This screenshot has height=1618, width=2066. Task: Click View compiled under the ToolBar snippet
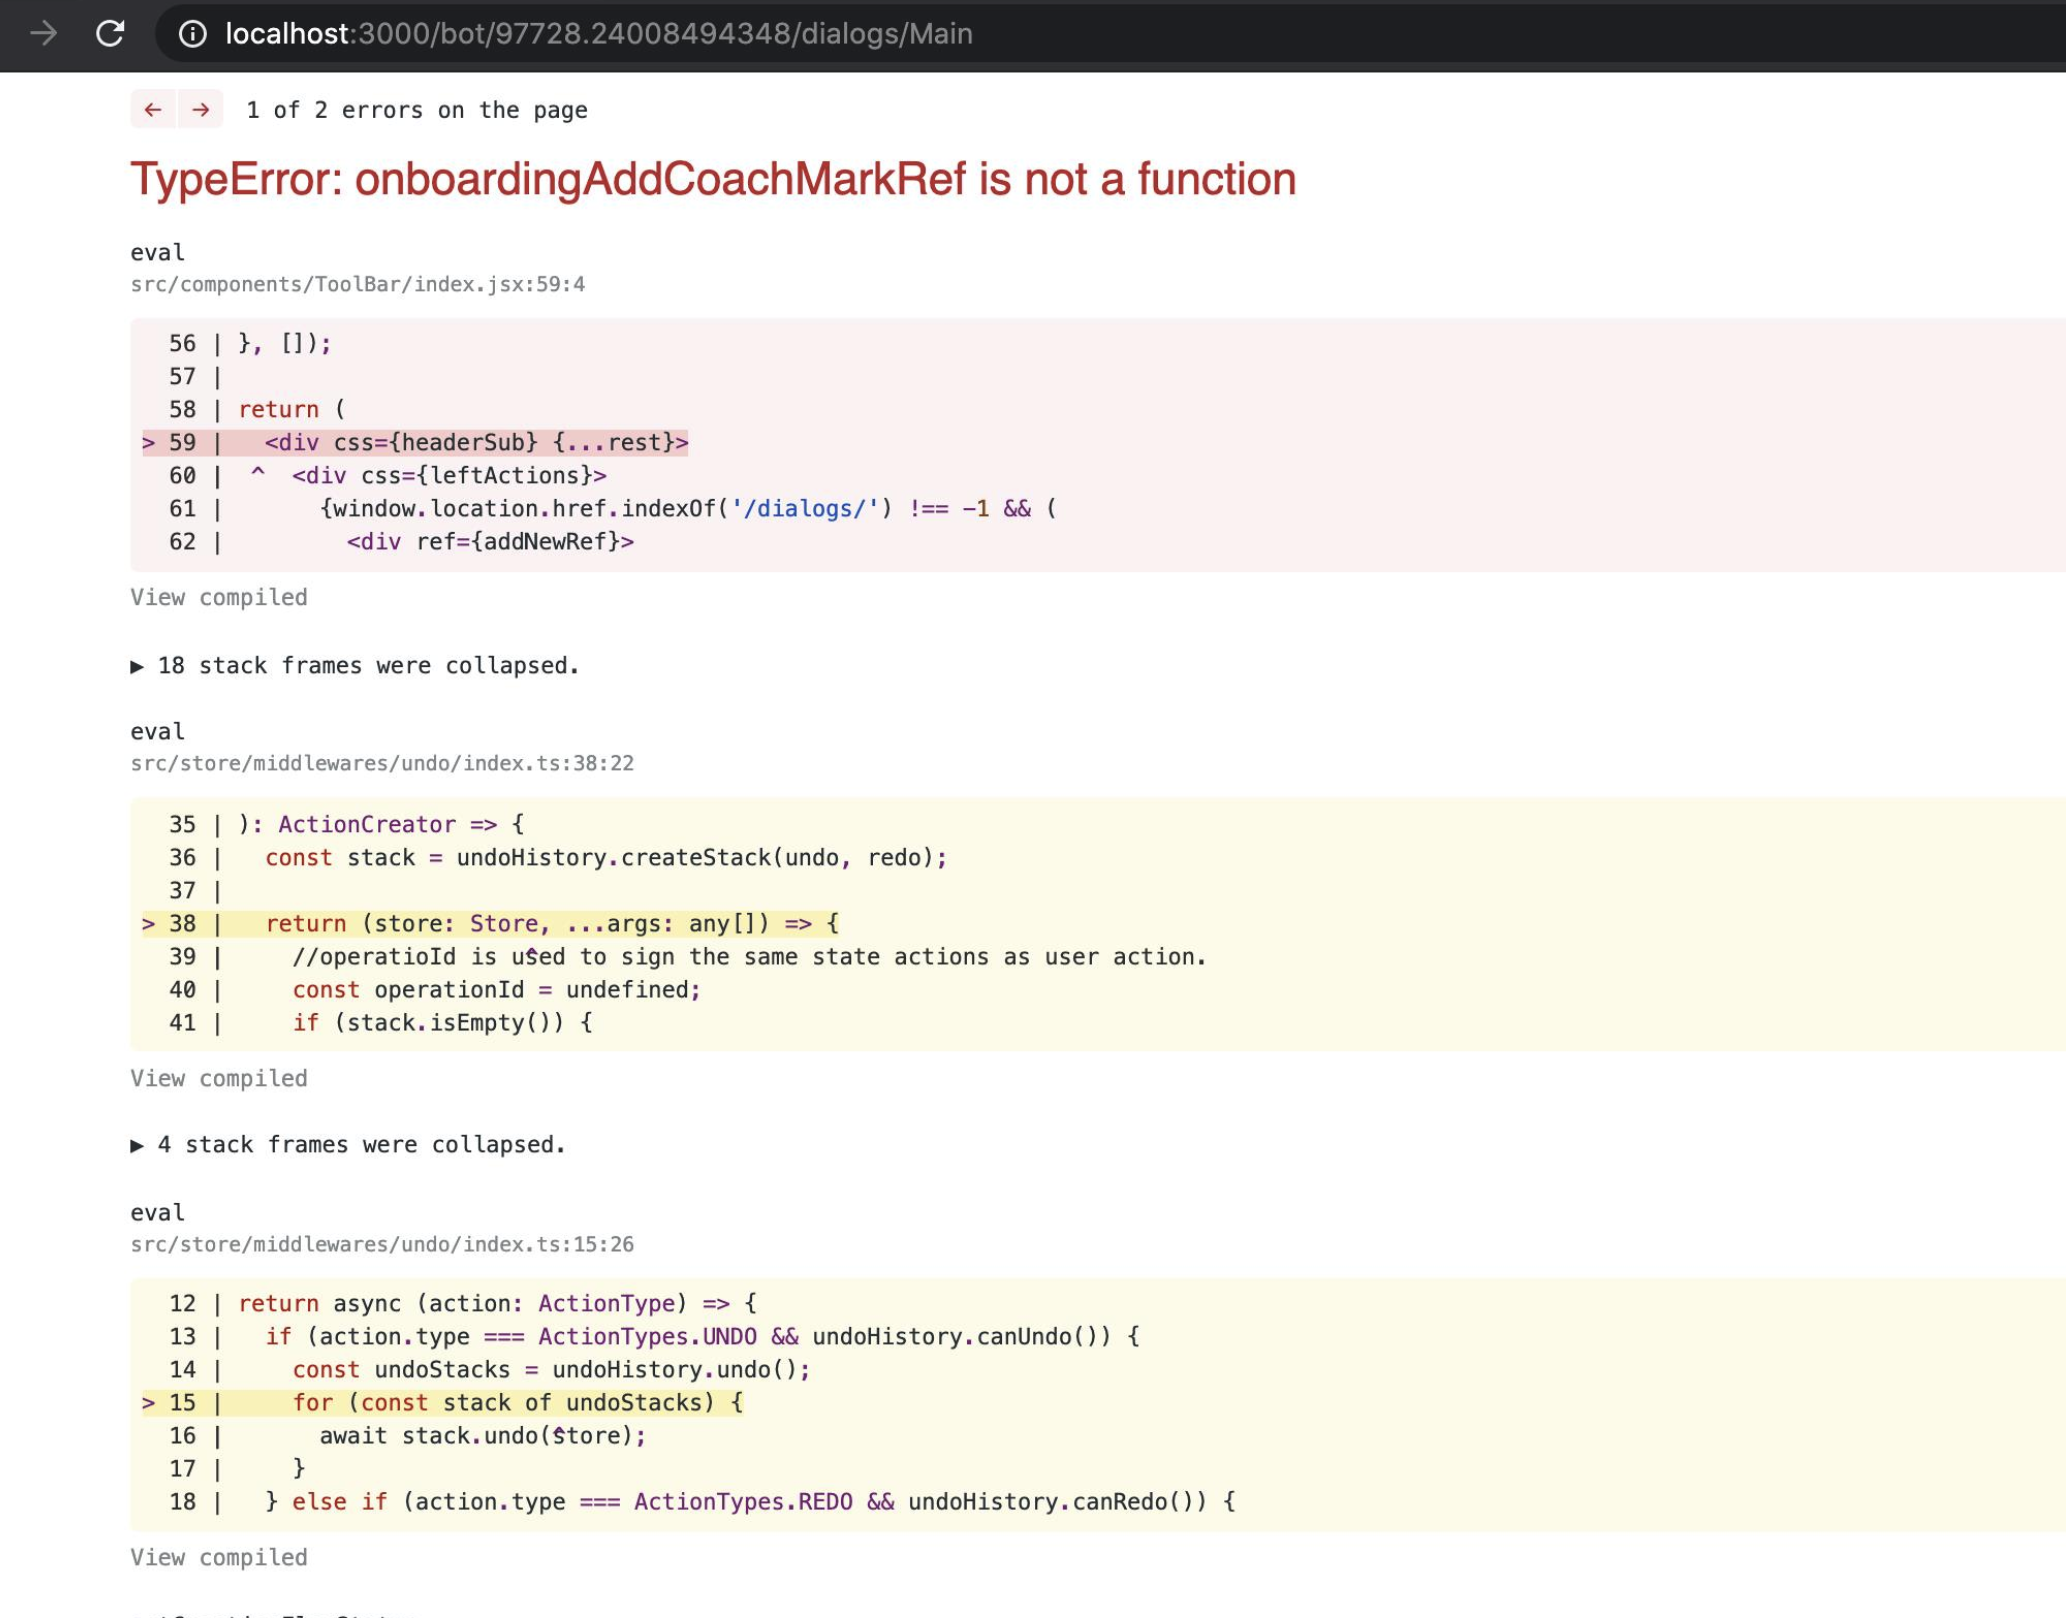[218, 597]
